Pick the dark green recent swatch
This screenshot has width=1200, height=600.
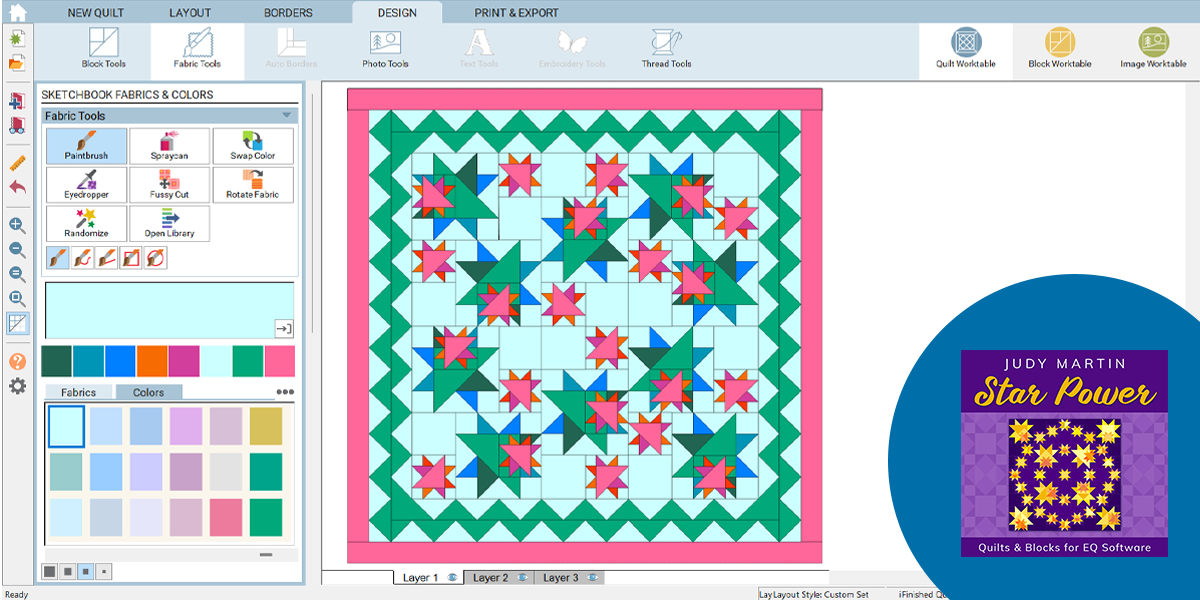click(56, 361)
